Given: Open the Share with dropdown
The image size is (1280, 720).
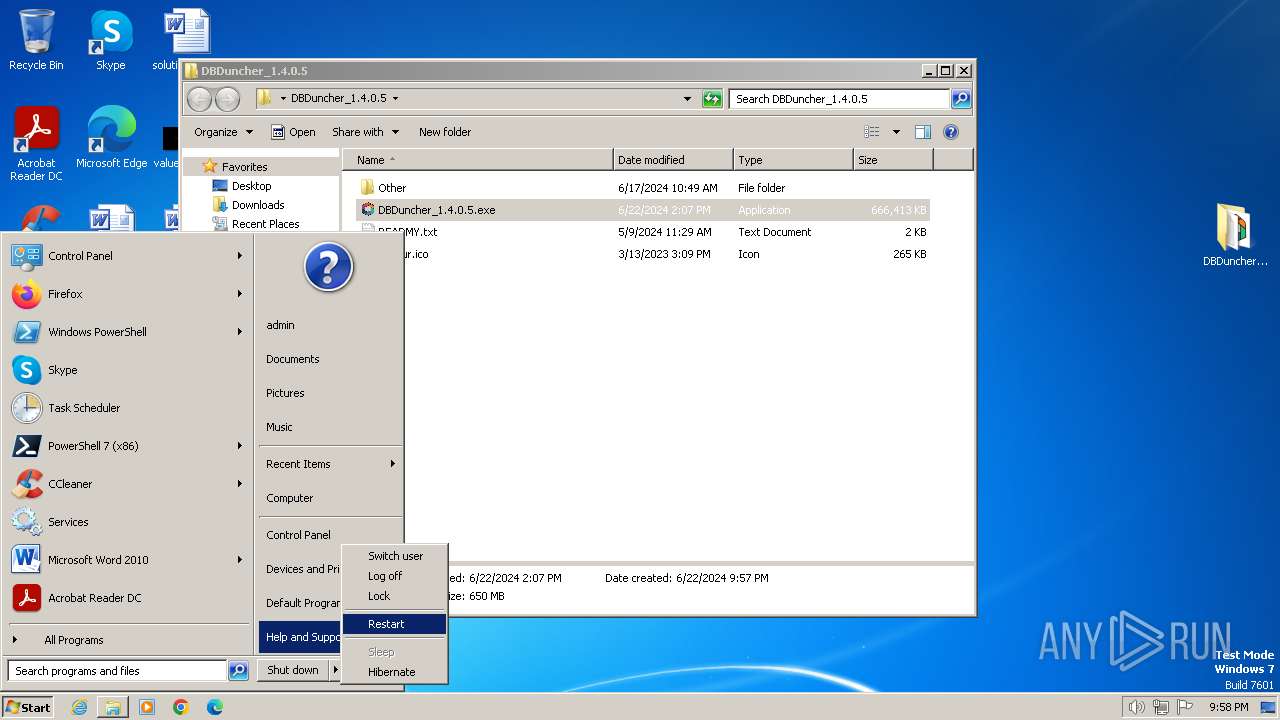Looking at the screenshot, I should click(365, 132).
